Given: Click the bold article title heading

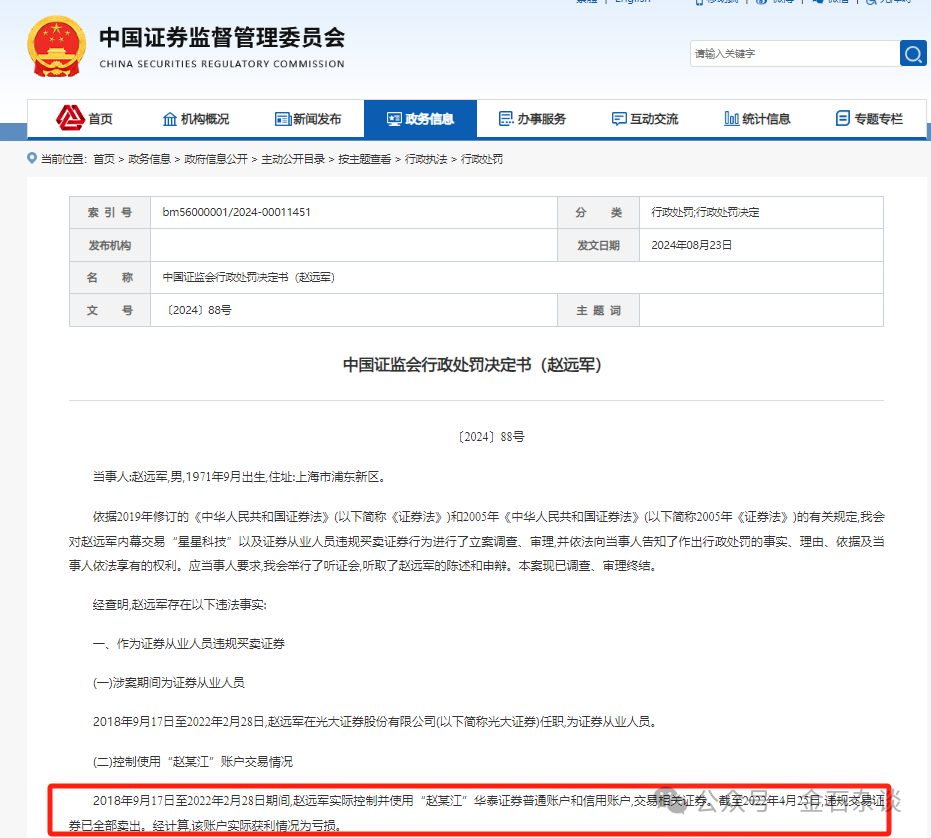Looking at the screenshot, I should click(x=474, y=365).
